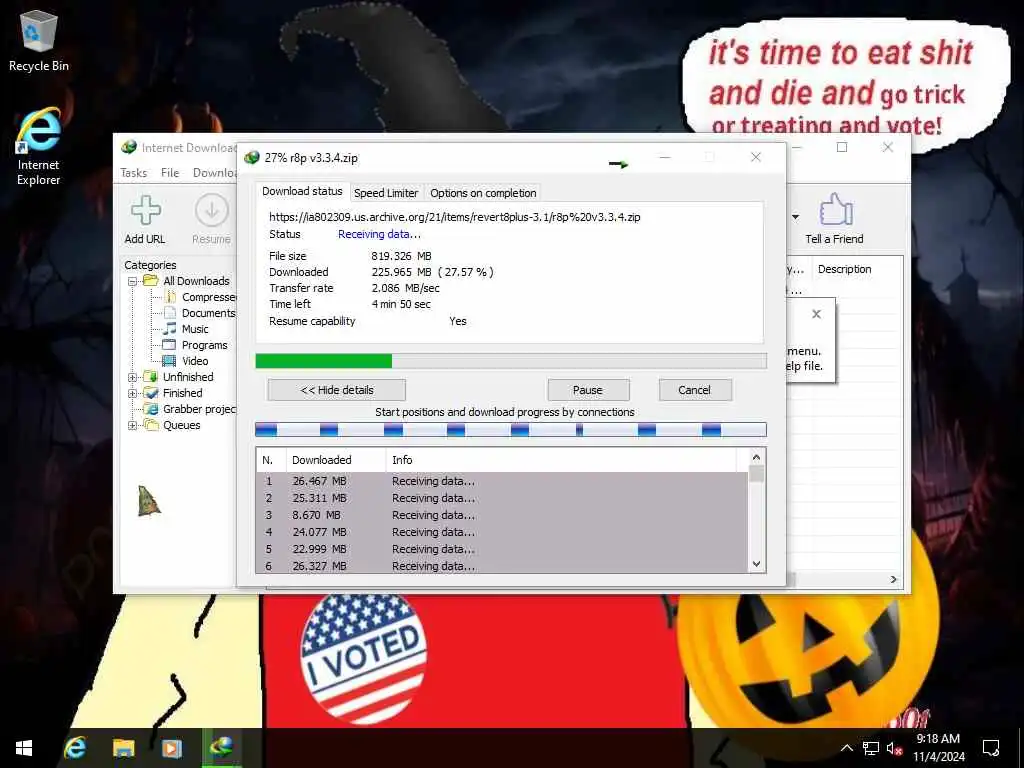
Task: Select connection row 1 with 26.467 MB
Action: coord(502,481)
